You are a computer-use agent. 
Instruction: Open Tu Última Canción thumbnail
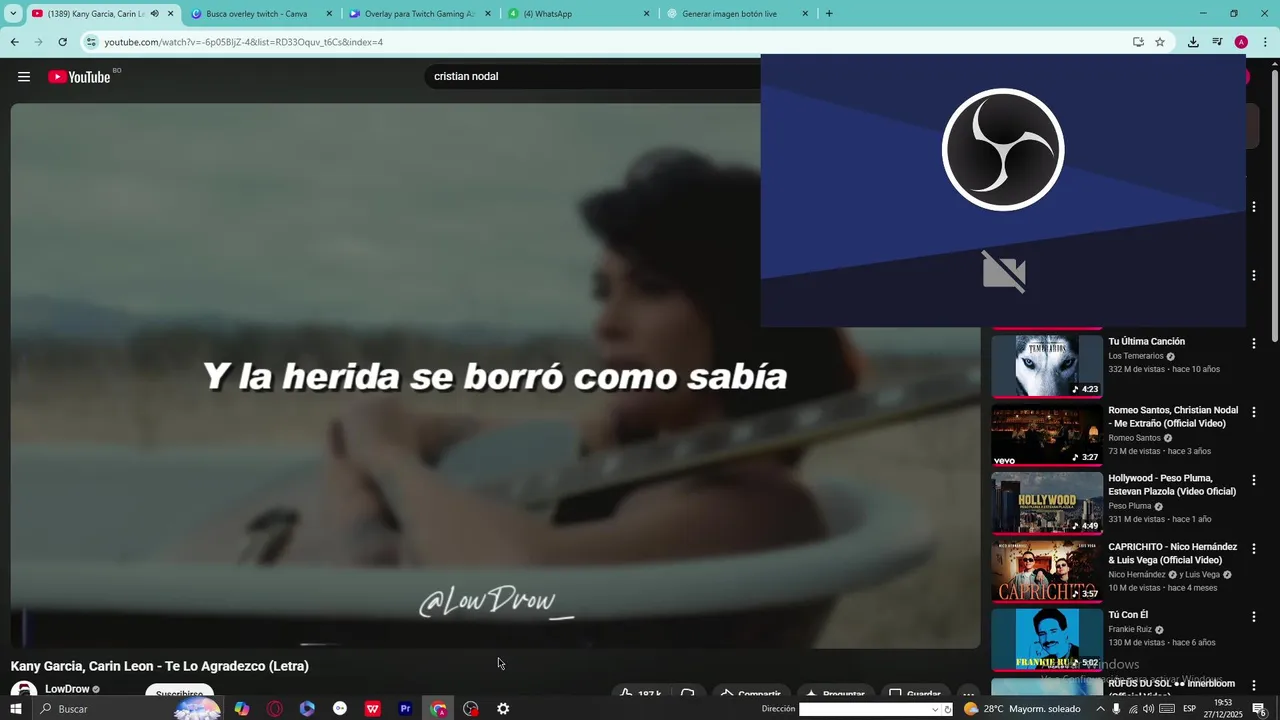pyautogui.click(x=1047, y=366)
